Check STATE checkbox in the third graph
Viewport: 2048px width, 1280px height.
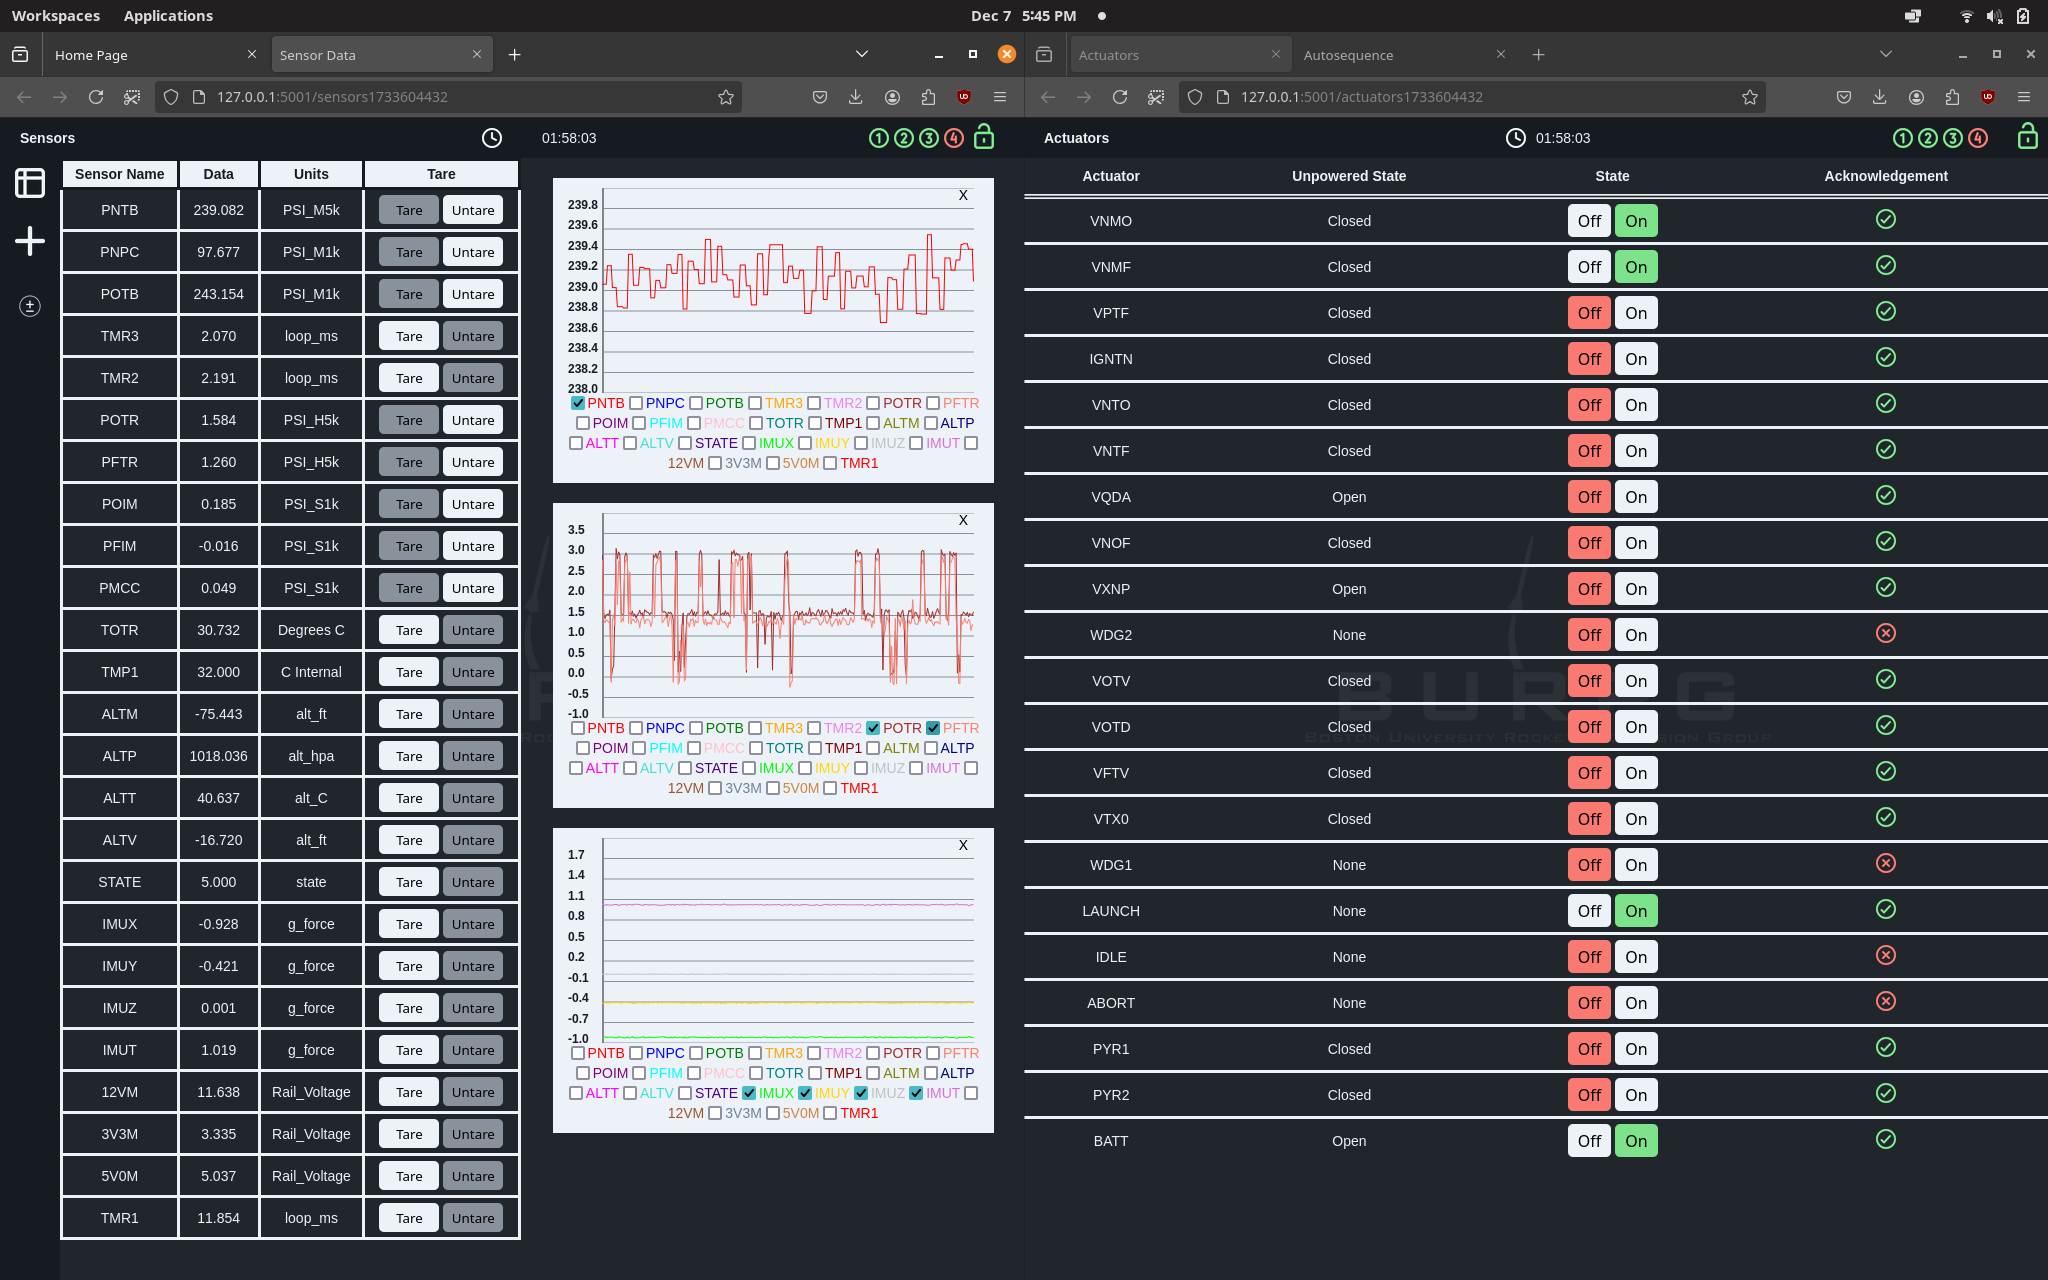(x=685, y=1093)
